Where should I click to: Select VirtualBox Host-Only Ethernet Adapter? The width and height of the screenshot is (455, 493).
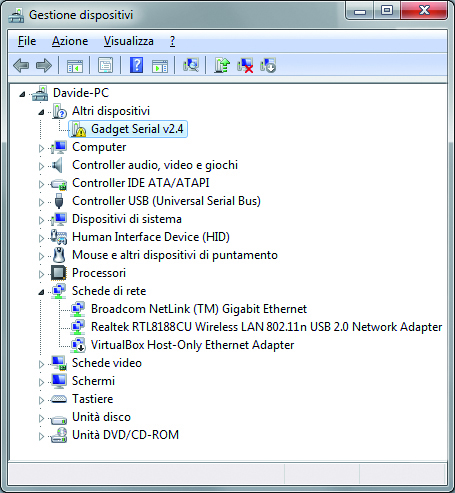tap(192, 345)
